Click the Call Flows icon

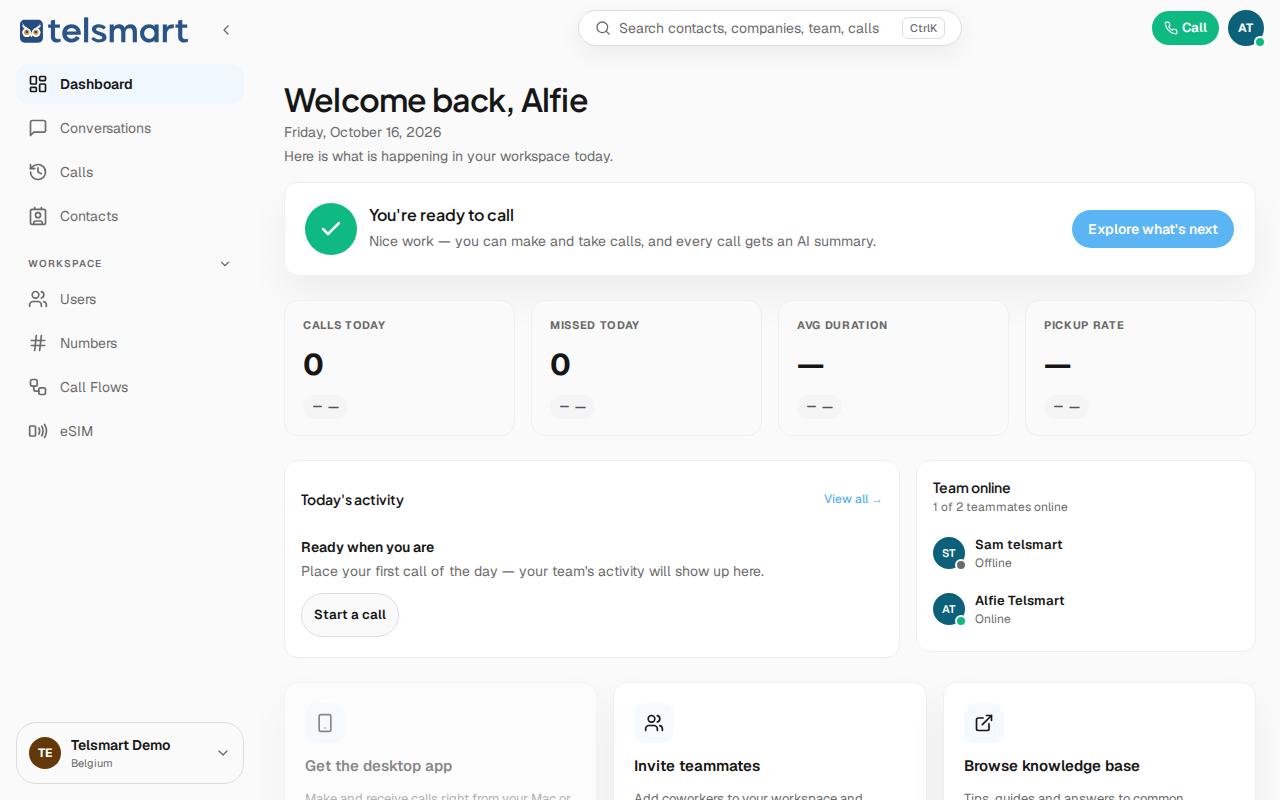(38, 387)
